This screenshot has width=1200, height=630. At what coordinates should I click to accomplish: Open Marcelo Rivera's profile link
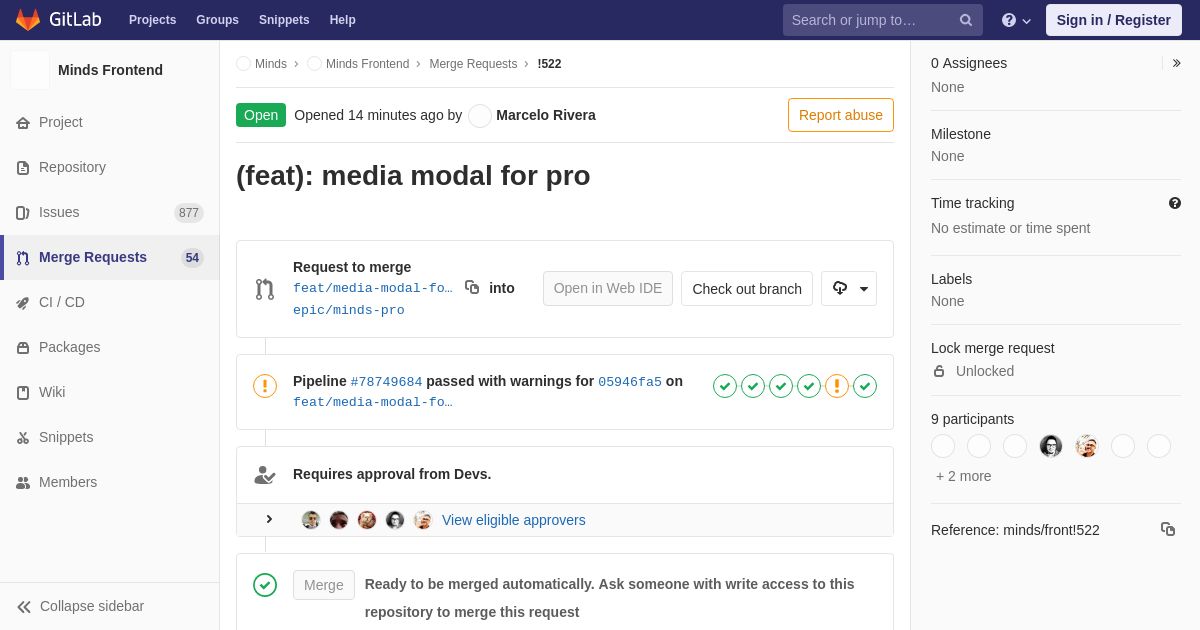click(x=546, y=115)
